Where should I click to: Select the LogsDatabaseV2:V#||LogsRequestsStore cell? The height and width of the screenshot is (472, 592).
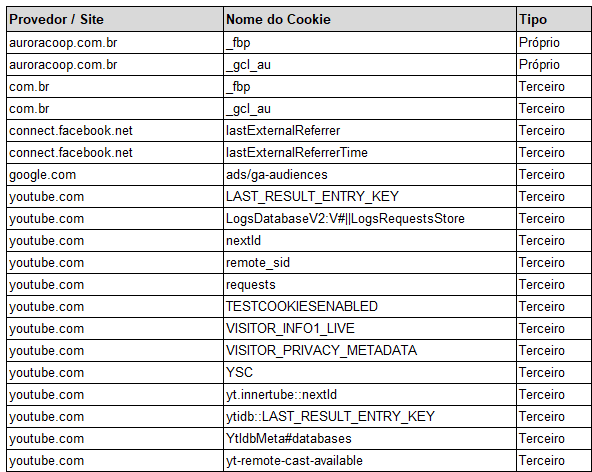click(x=370, y=219)
